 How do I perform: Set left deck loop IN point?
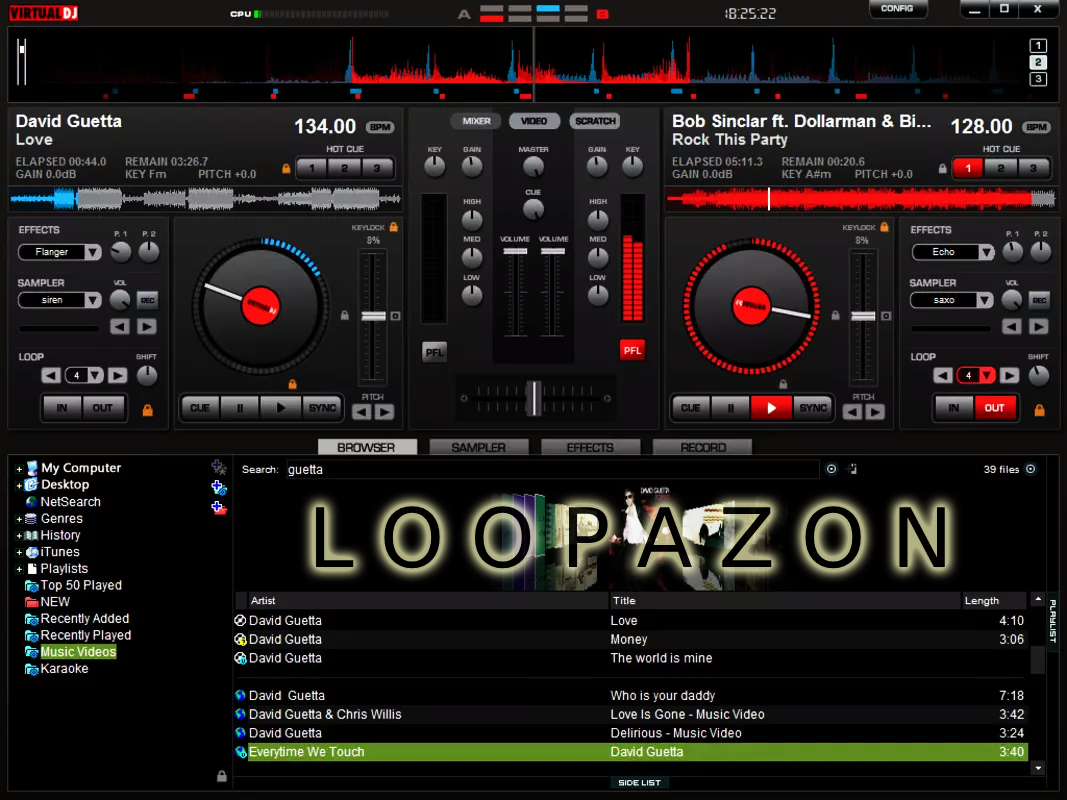pyautogui.click(x=62, y=408)
